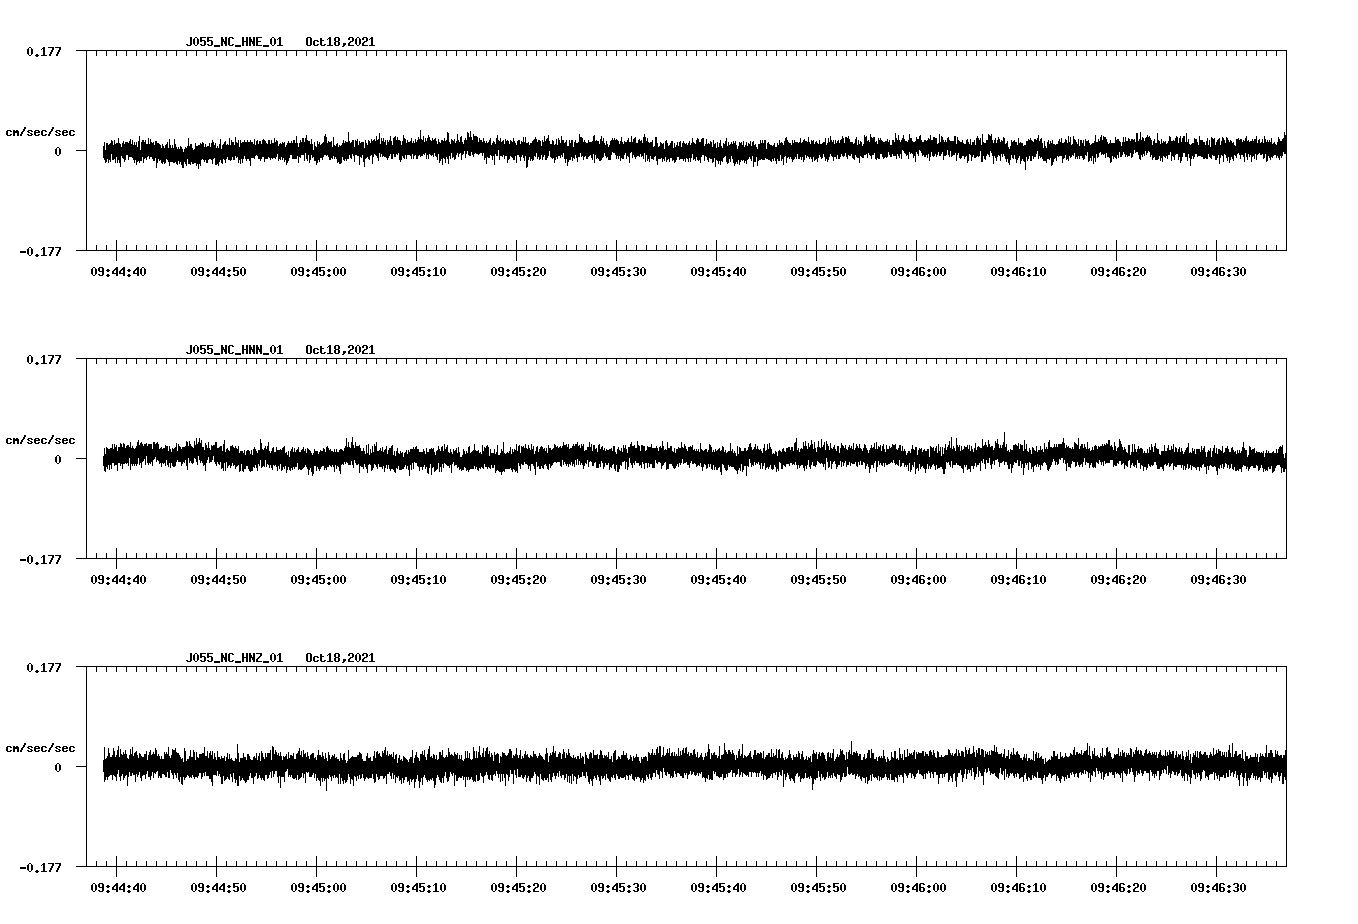Click the cm/sec/sec unit label on the HNZ plot
1358x924 pixels.
click(x=40, y=748)
